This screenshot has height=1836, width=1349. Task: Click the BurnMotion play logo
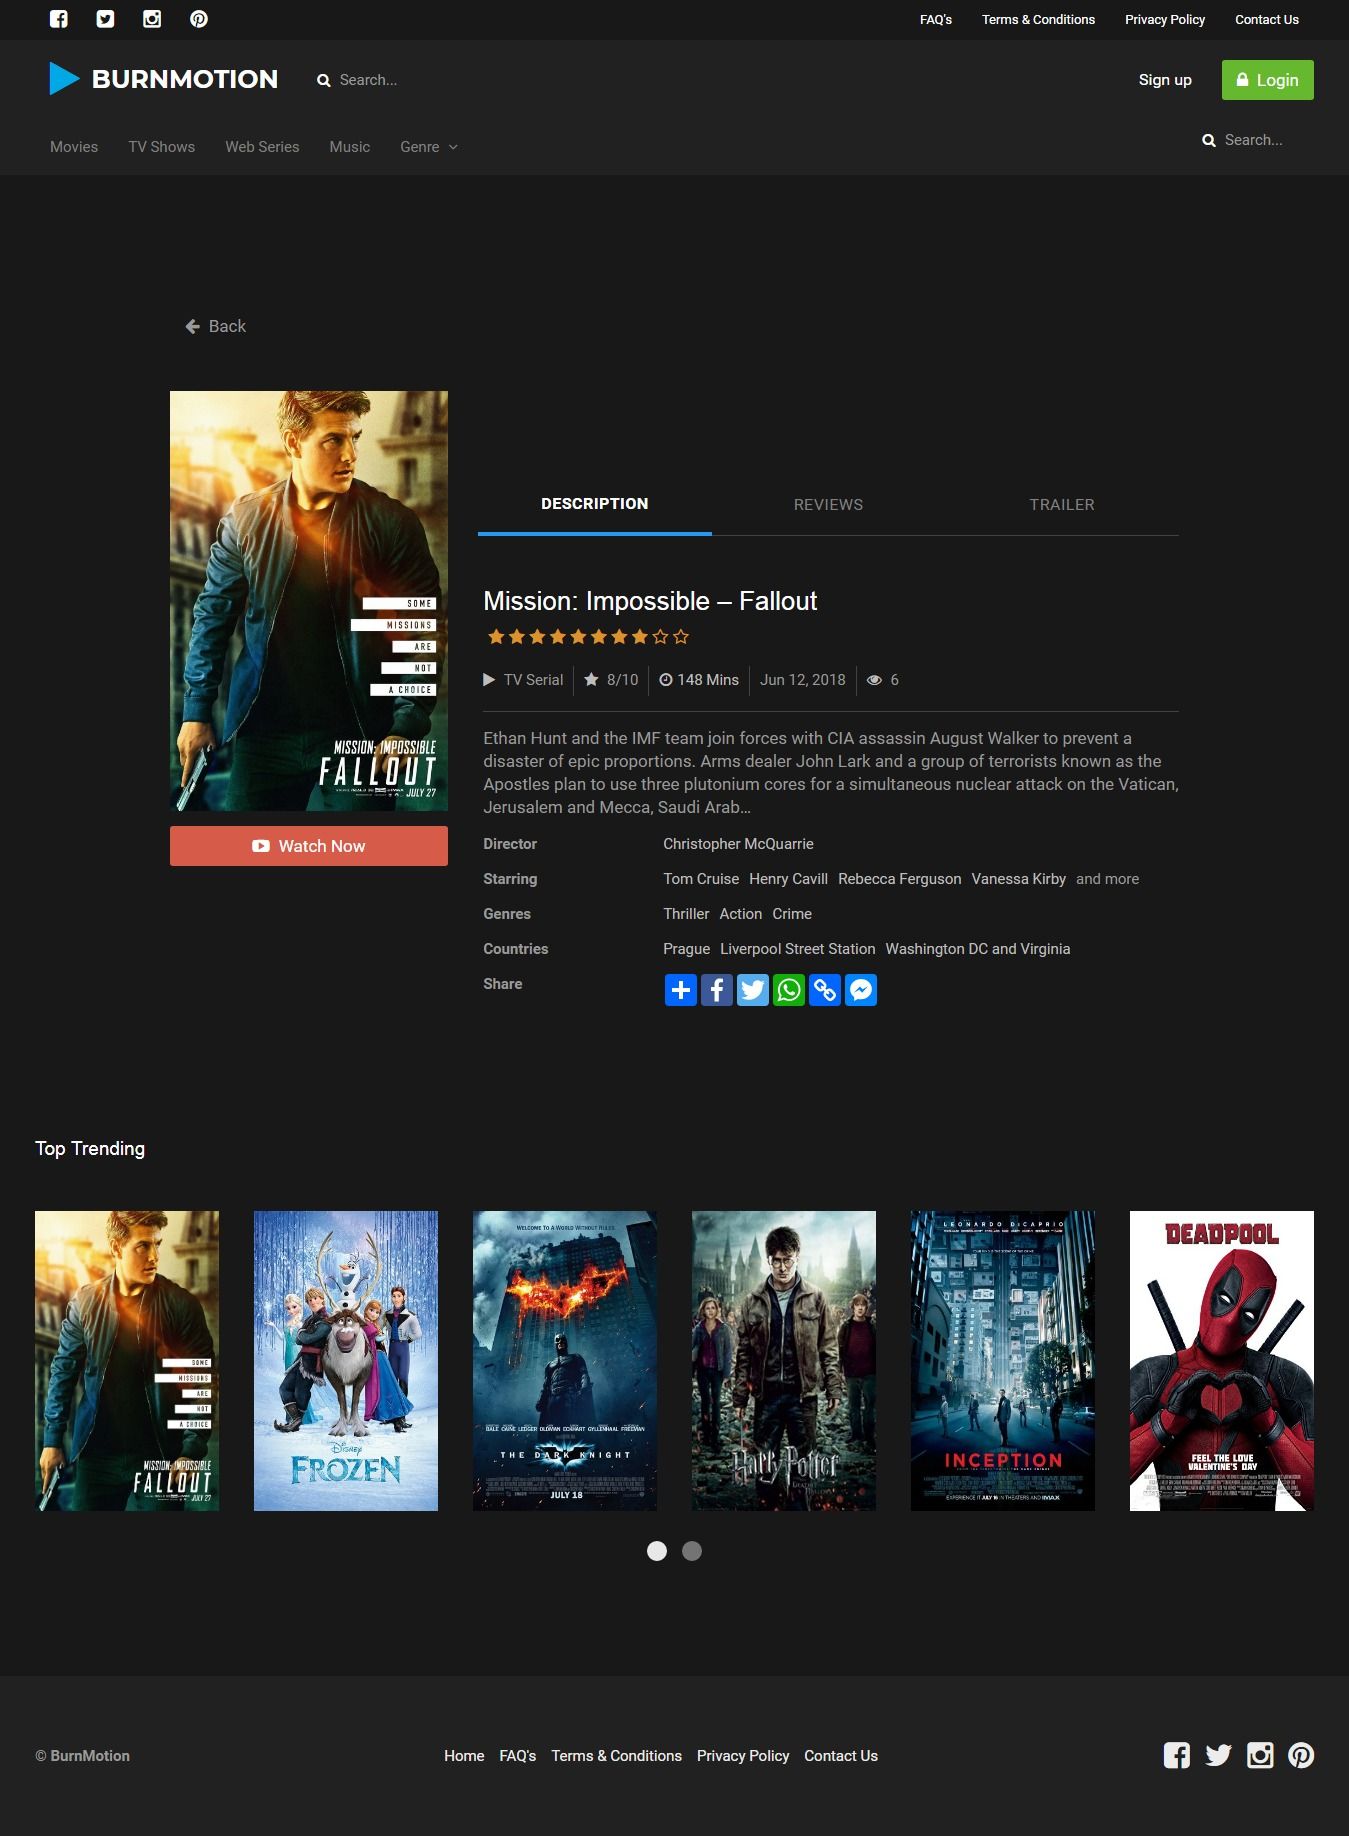64,79
